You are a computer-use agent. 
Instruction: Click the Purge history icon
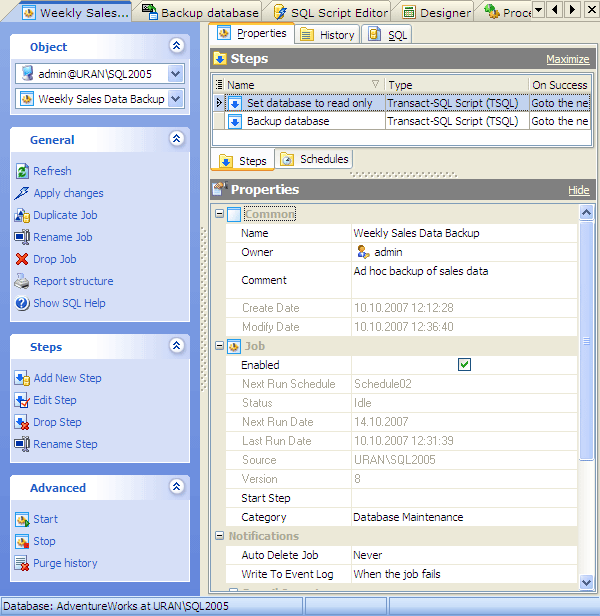(23, 563)
